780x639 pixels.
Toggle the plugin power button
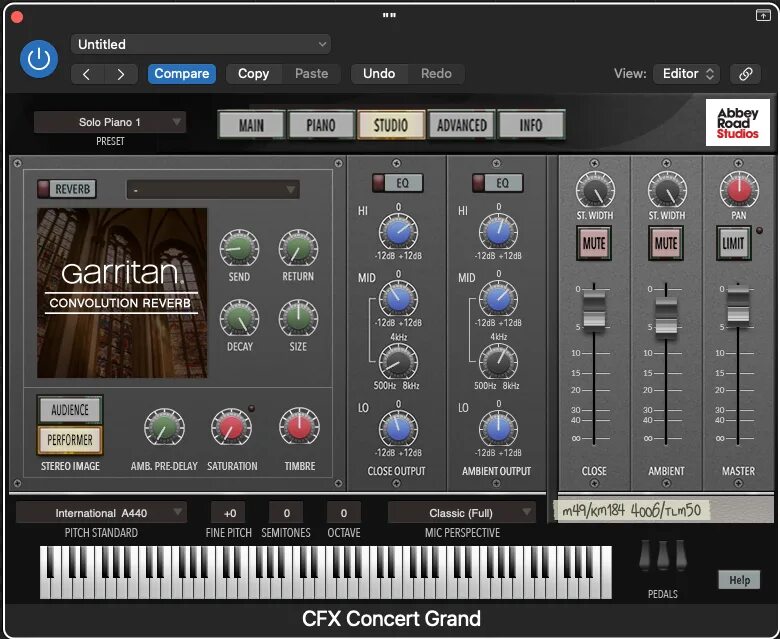[x=39, y=59]
